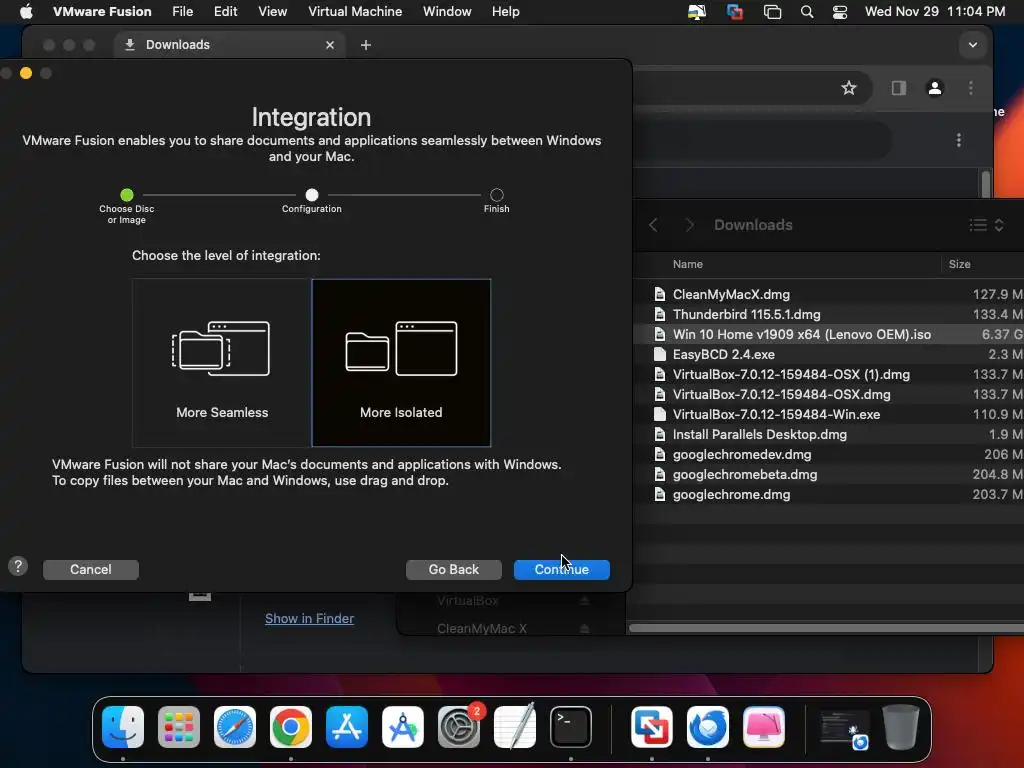Open the Apple menu

tap(25, 11)
